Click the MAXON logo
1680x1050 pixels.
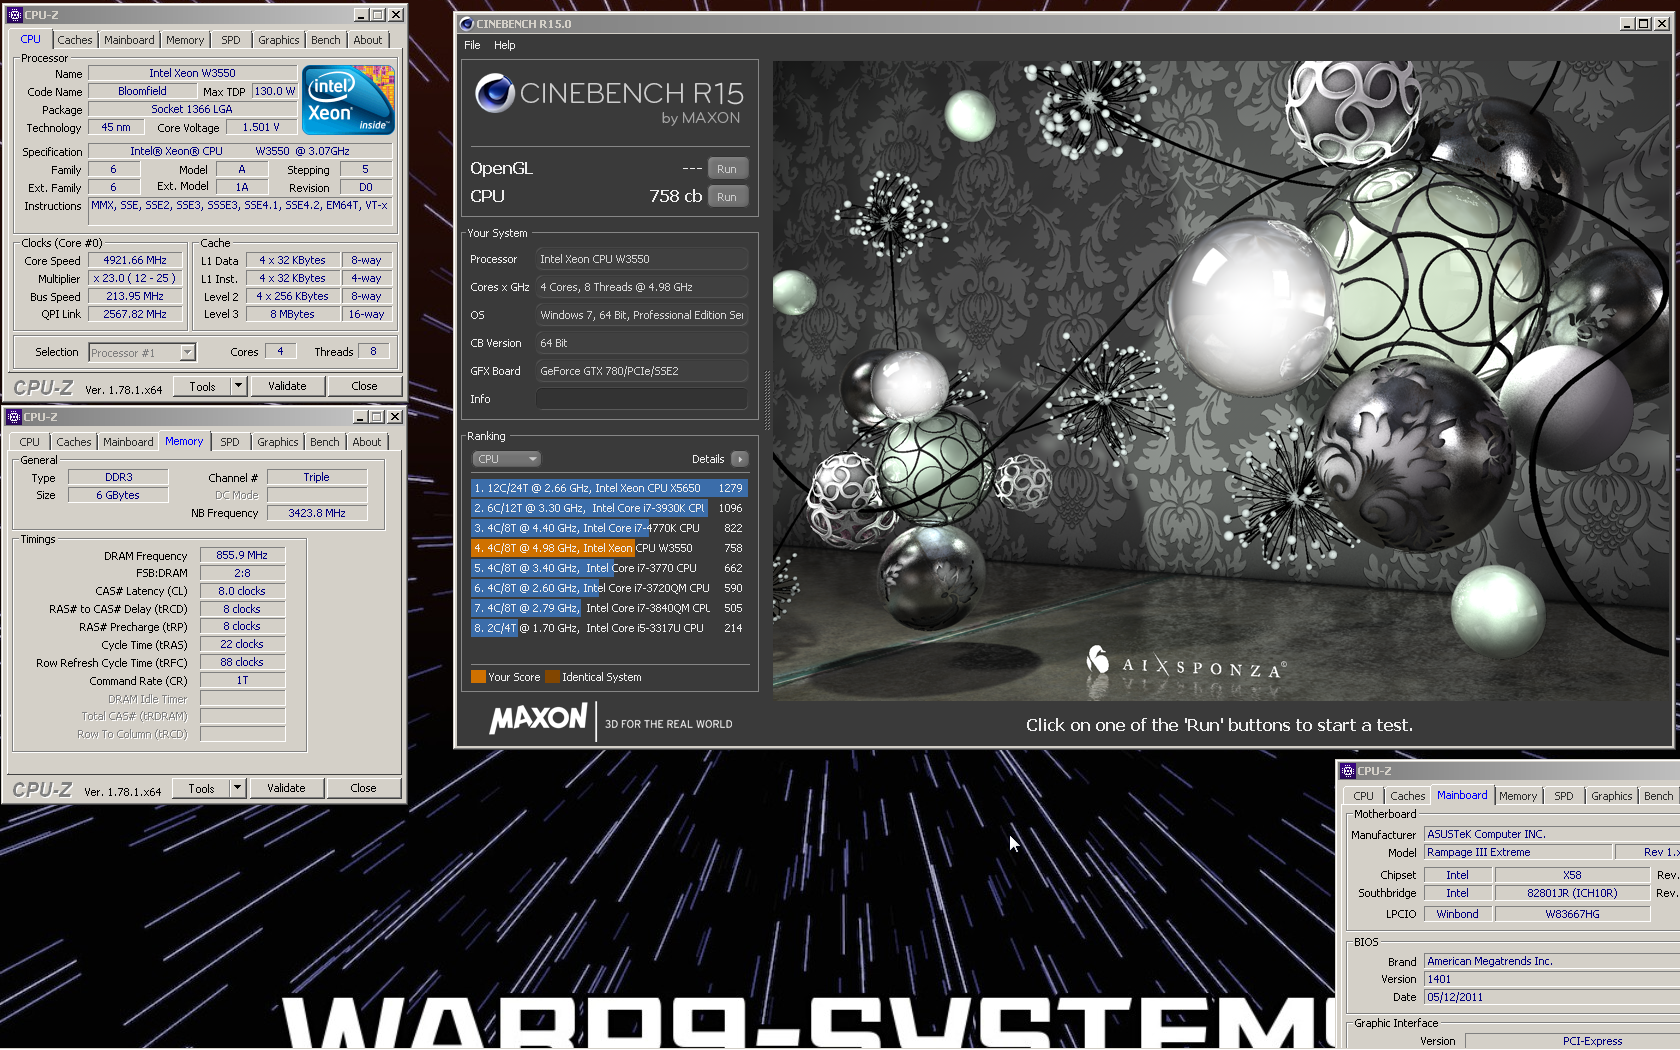tap(538, 718)
